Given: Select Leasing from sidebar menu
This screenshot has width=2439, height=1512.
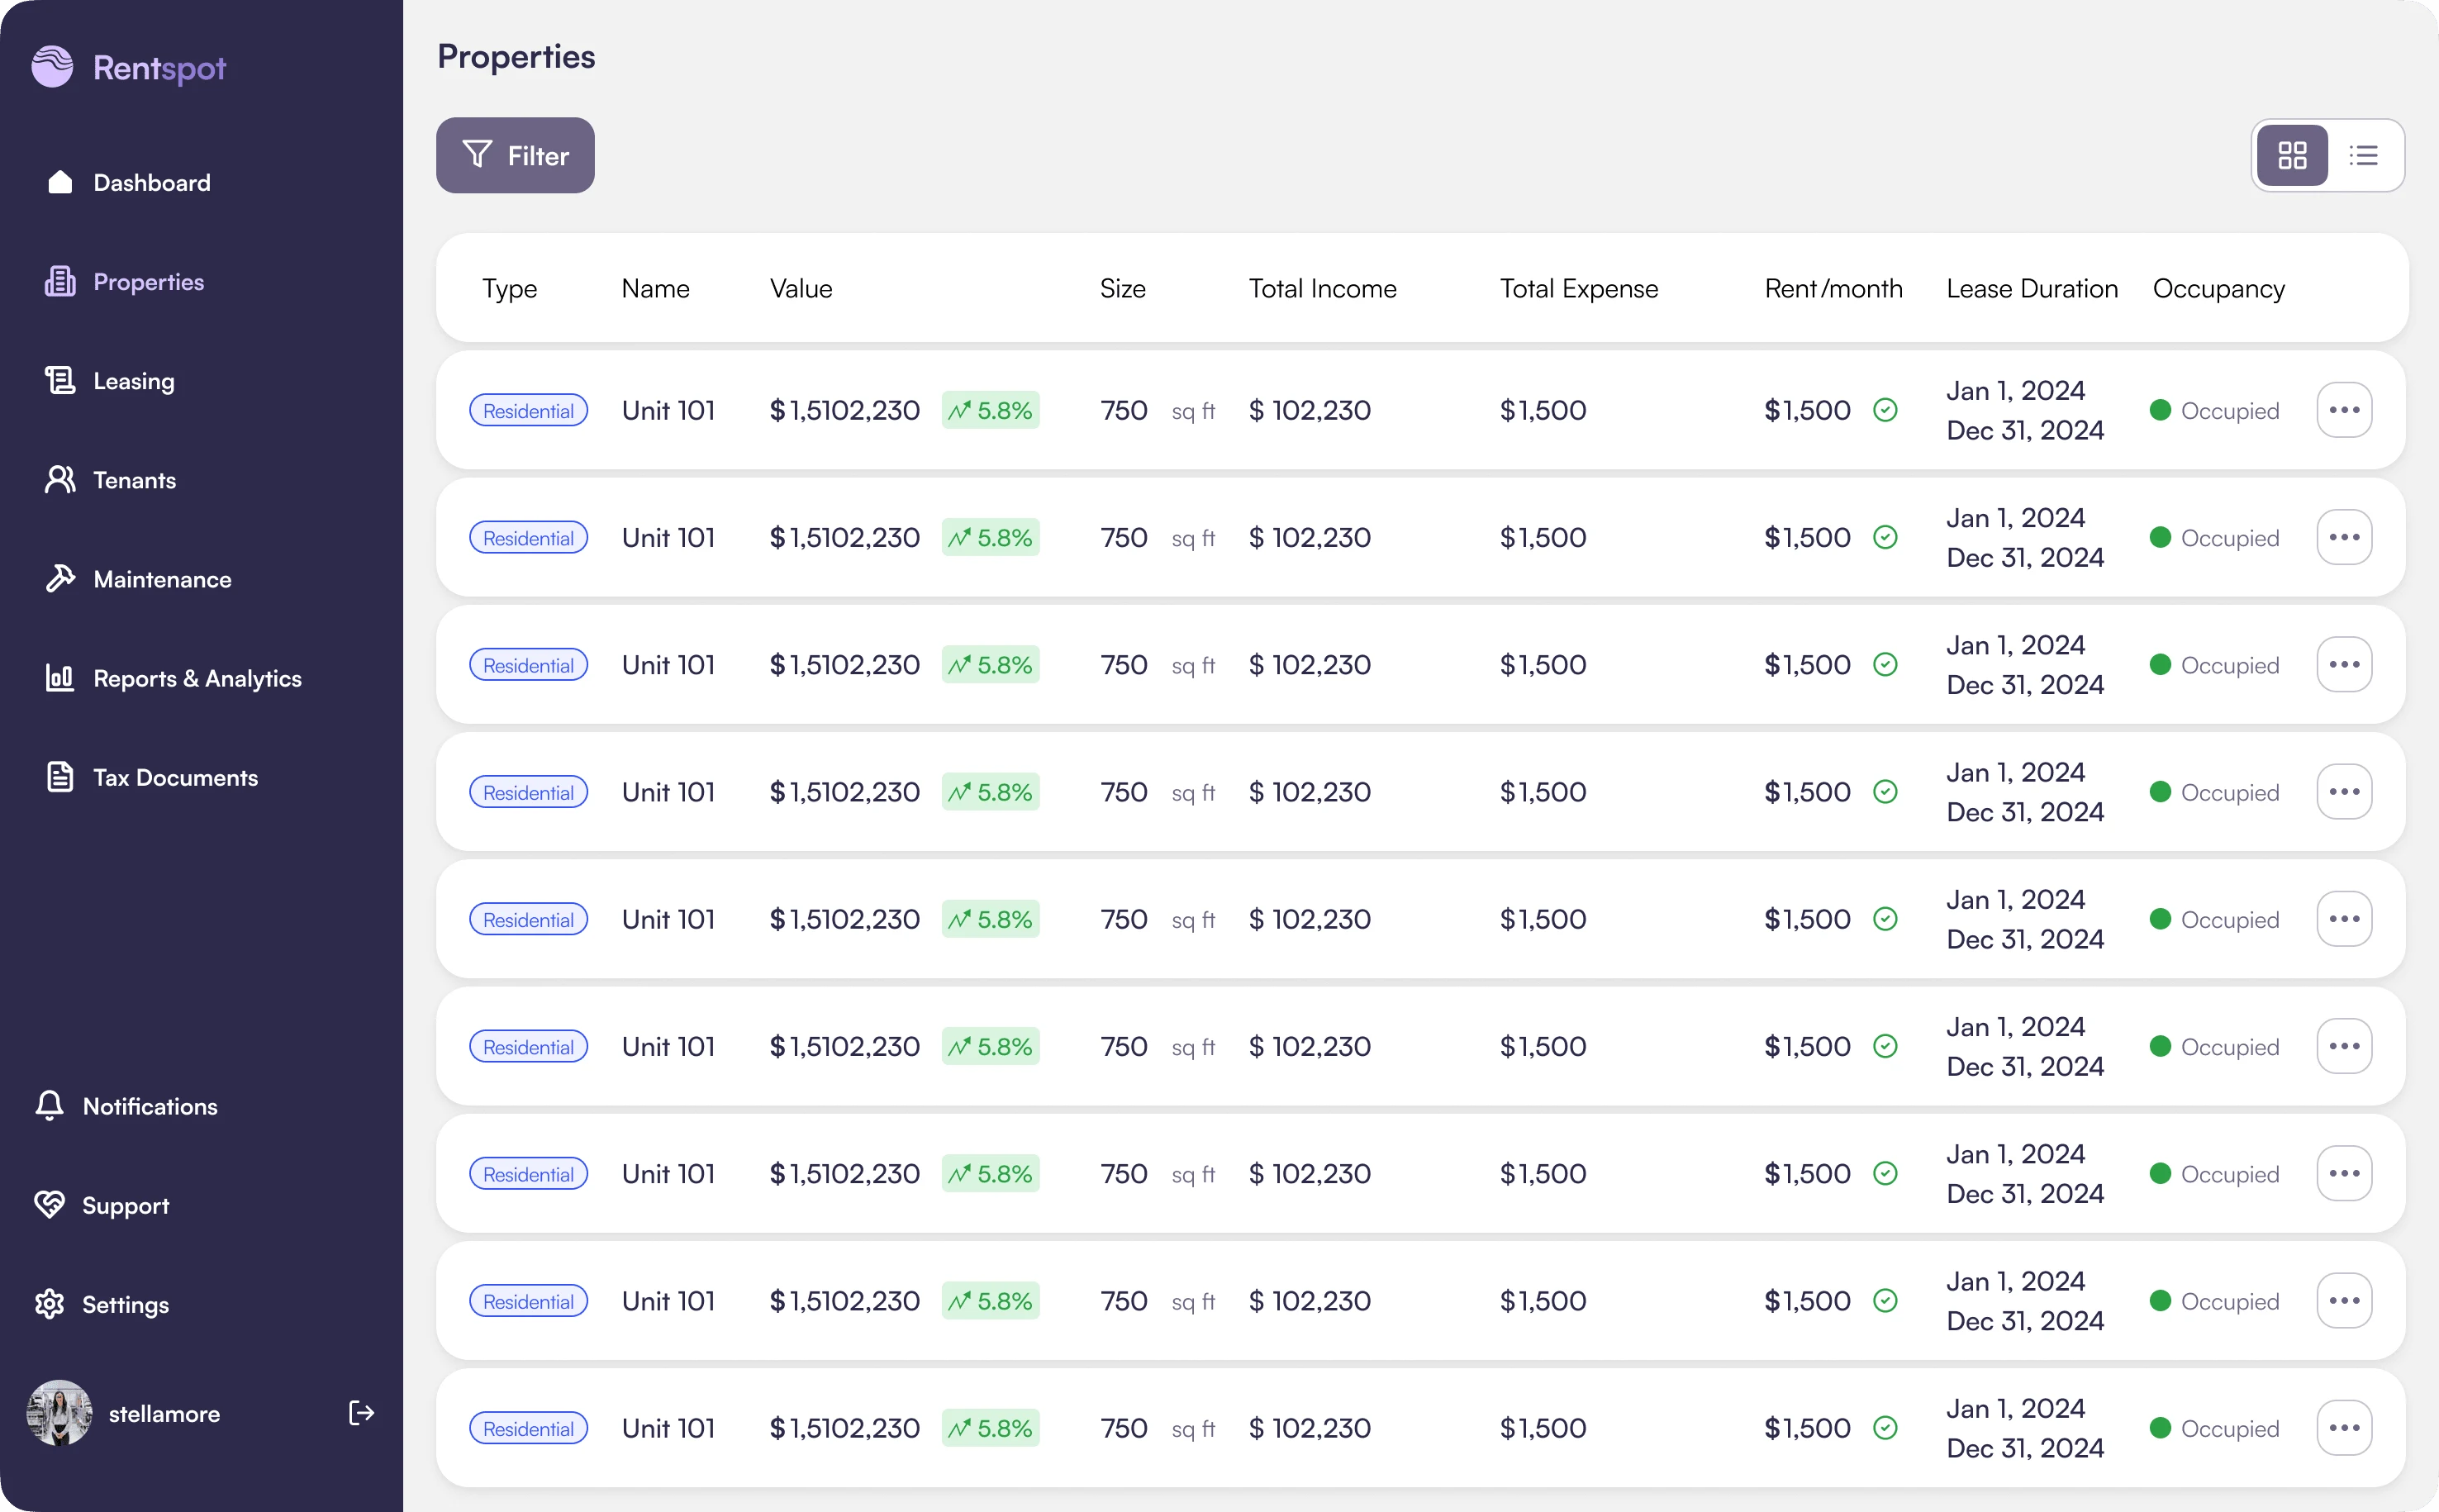Looking at the screenshot, I should pos(132,380).
